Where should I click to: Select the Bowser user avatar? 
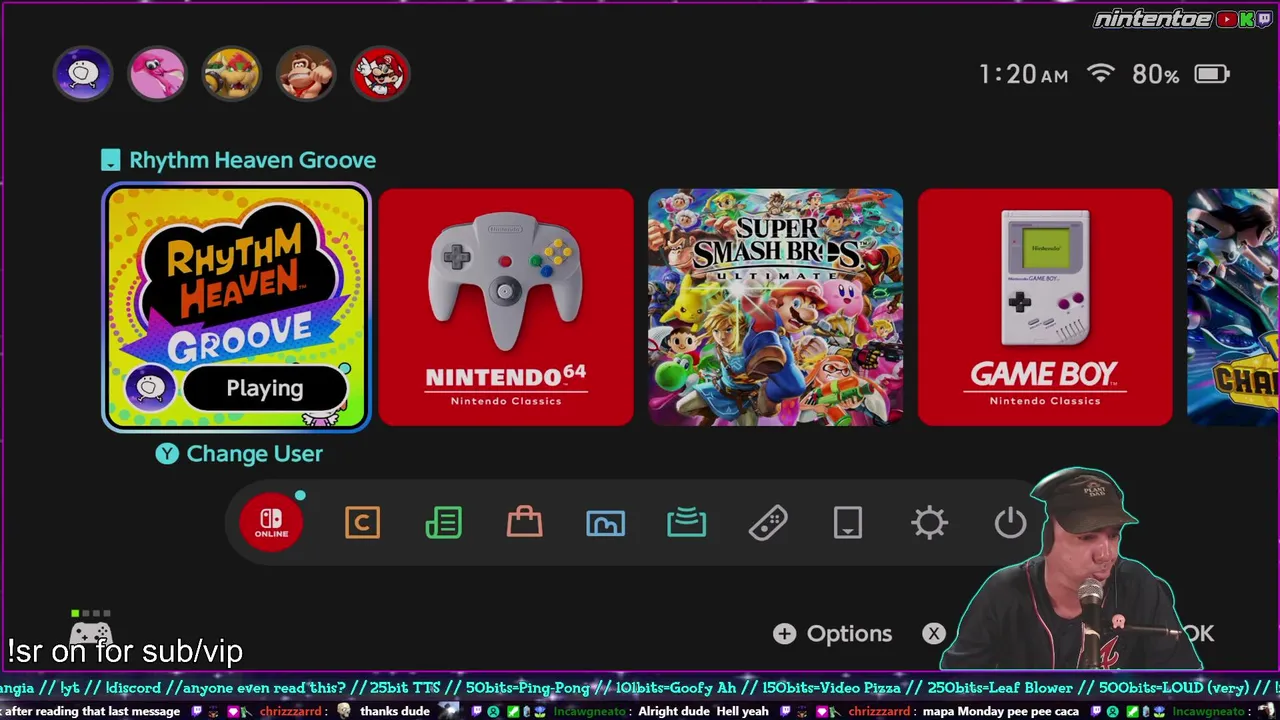[x=232, y=73]
